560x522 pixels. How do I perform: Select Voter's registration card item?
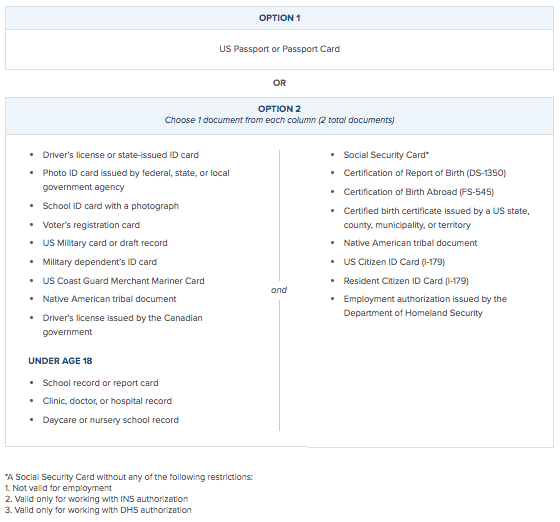[x=91, y=225]
